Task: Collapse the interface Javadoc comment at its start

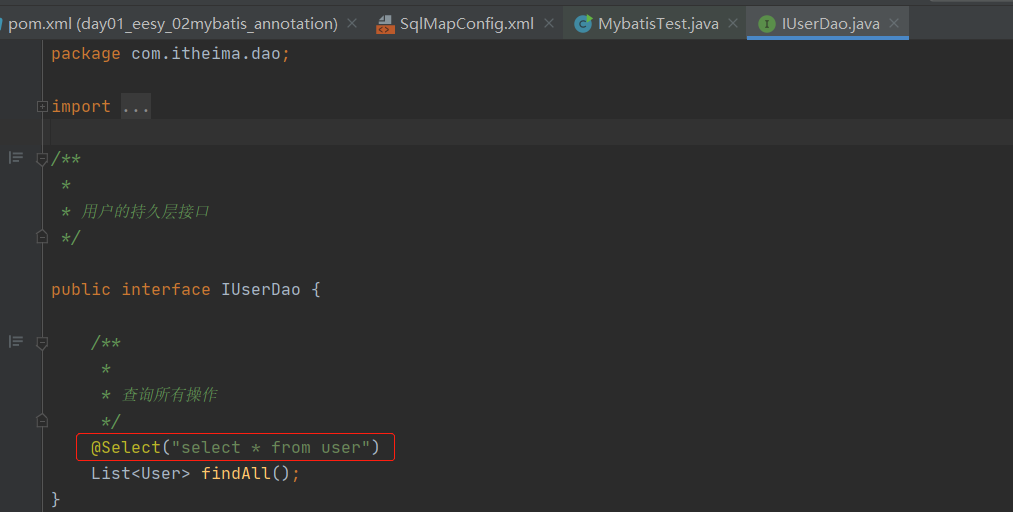Action: pos(42,159)
